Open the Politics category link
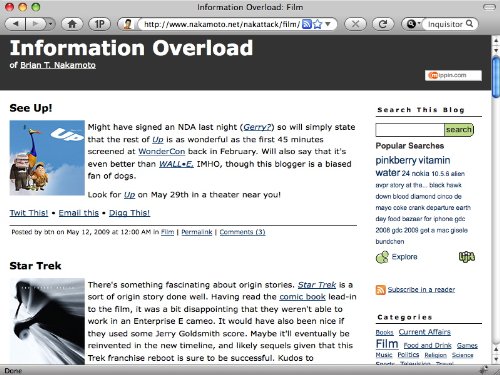 click(x=408, y=355)
